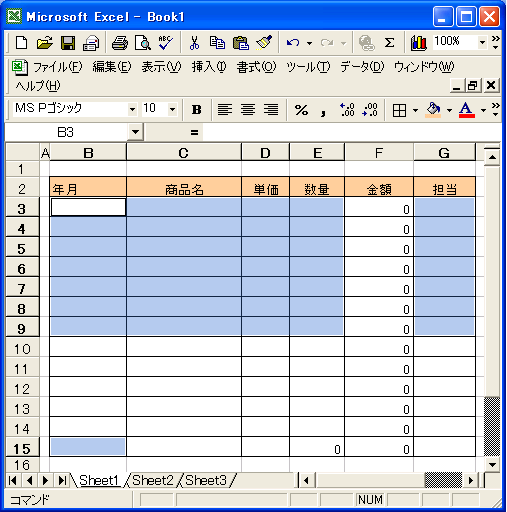Click the New workbook icon
Screen dimensions: 507x512
[x=22, y=43]
